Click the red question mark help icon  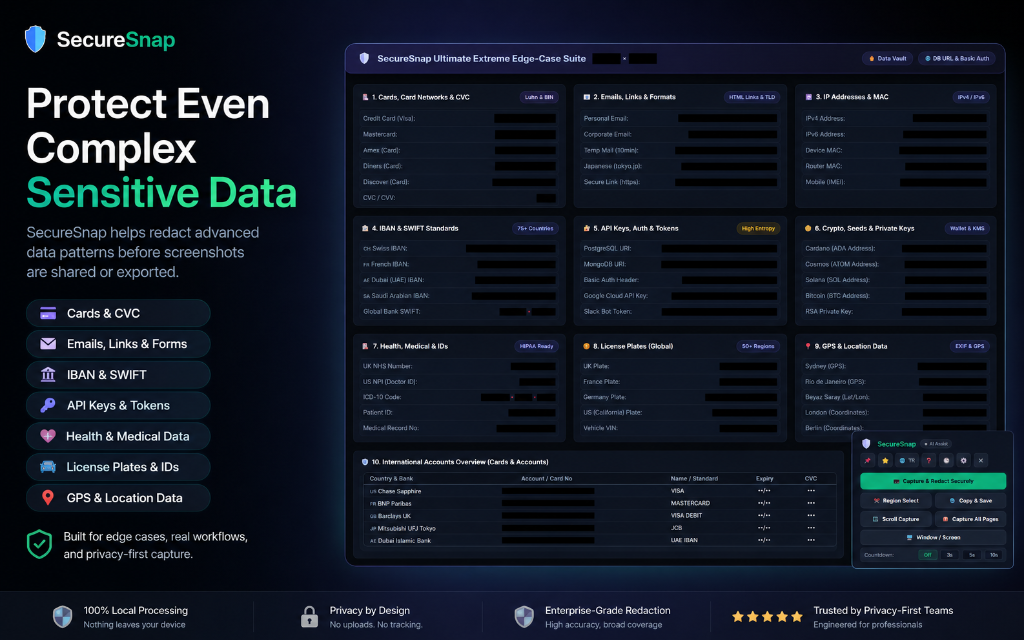click(929, 460)
